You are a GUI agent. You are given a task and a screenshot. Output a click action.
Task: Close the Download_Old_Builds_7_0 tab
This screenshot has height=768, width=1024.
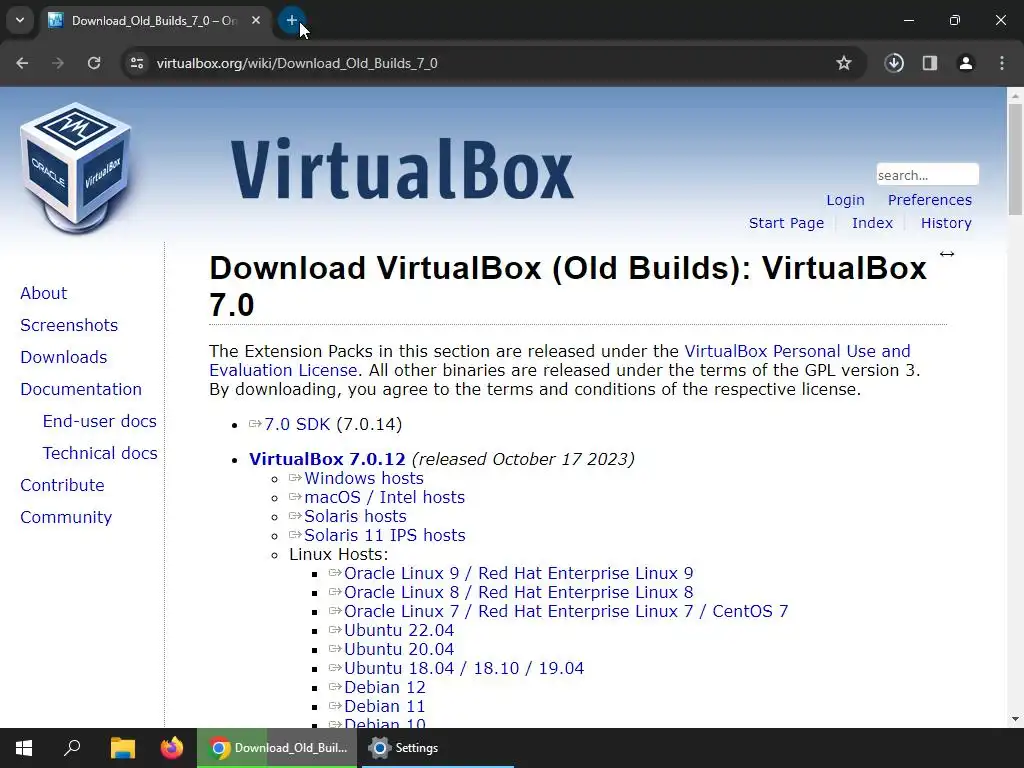tap(256, 20)
